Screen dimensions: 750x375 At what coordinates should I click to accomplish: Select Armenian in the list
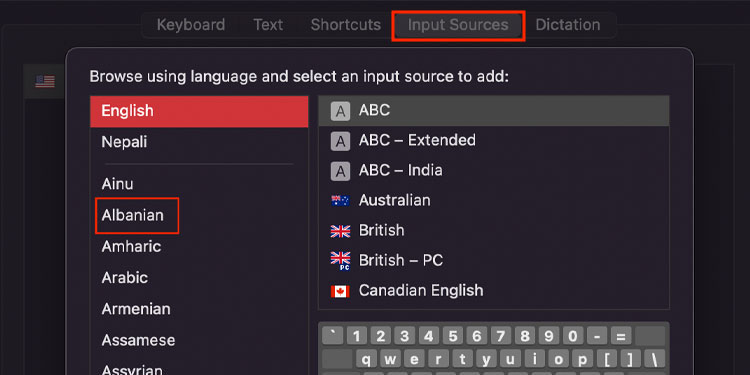199,309
